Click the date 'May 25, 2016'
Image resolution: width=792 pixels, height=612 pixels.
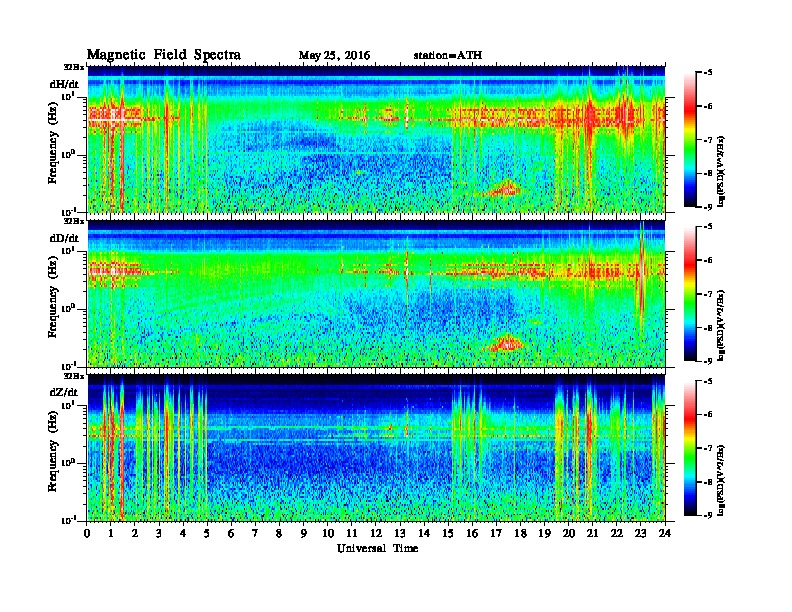click(x=334, y=56)
